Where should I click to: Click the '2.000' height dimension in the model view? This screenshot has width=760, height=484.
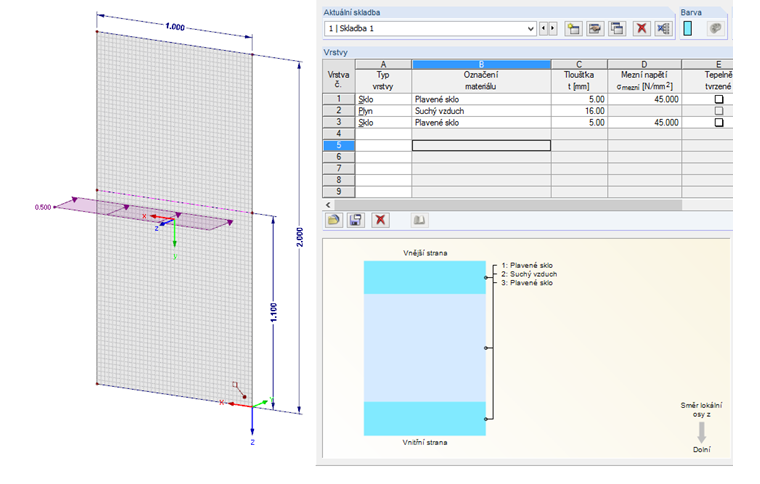click(300, 237)
